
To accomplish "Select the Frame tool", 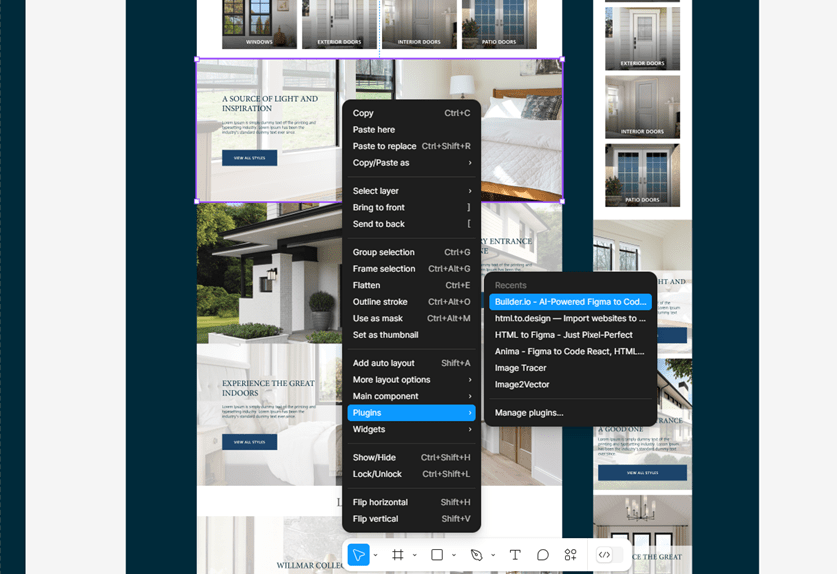I will pos(398,555).
